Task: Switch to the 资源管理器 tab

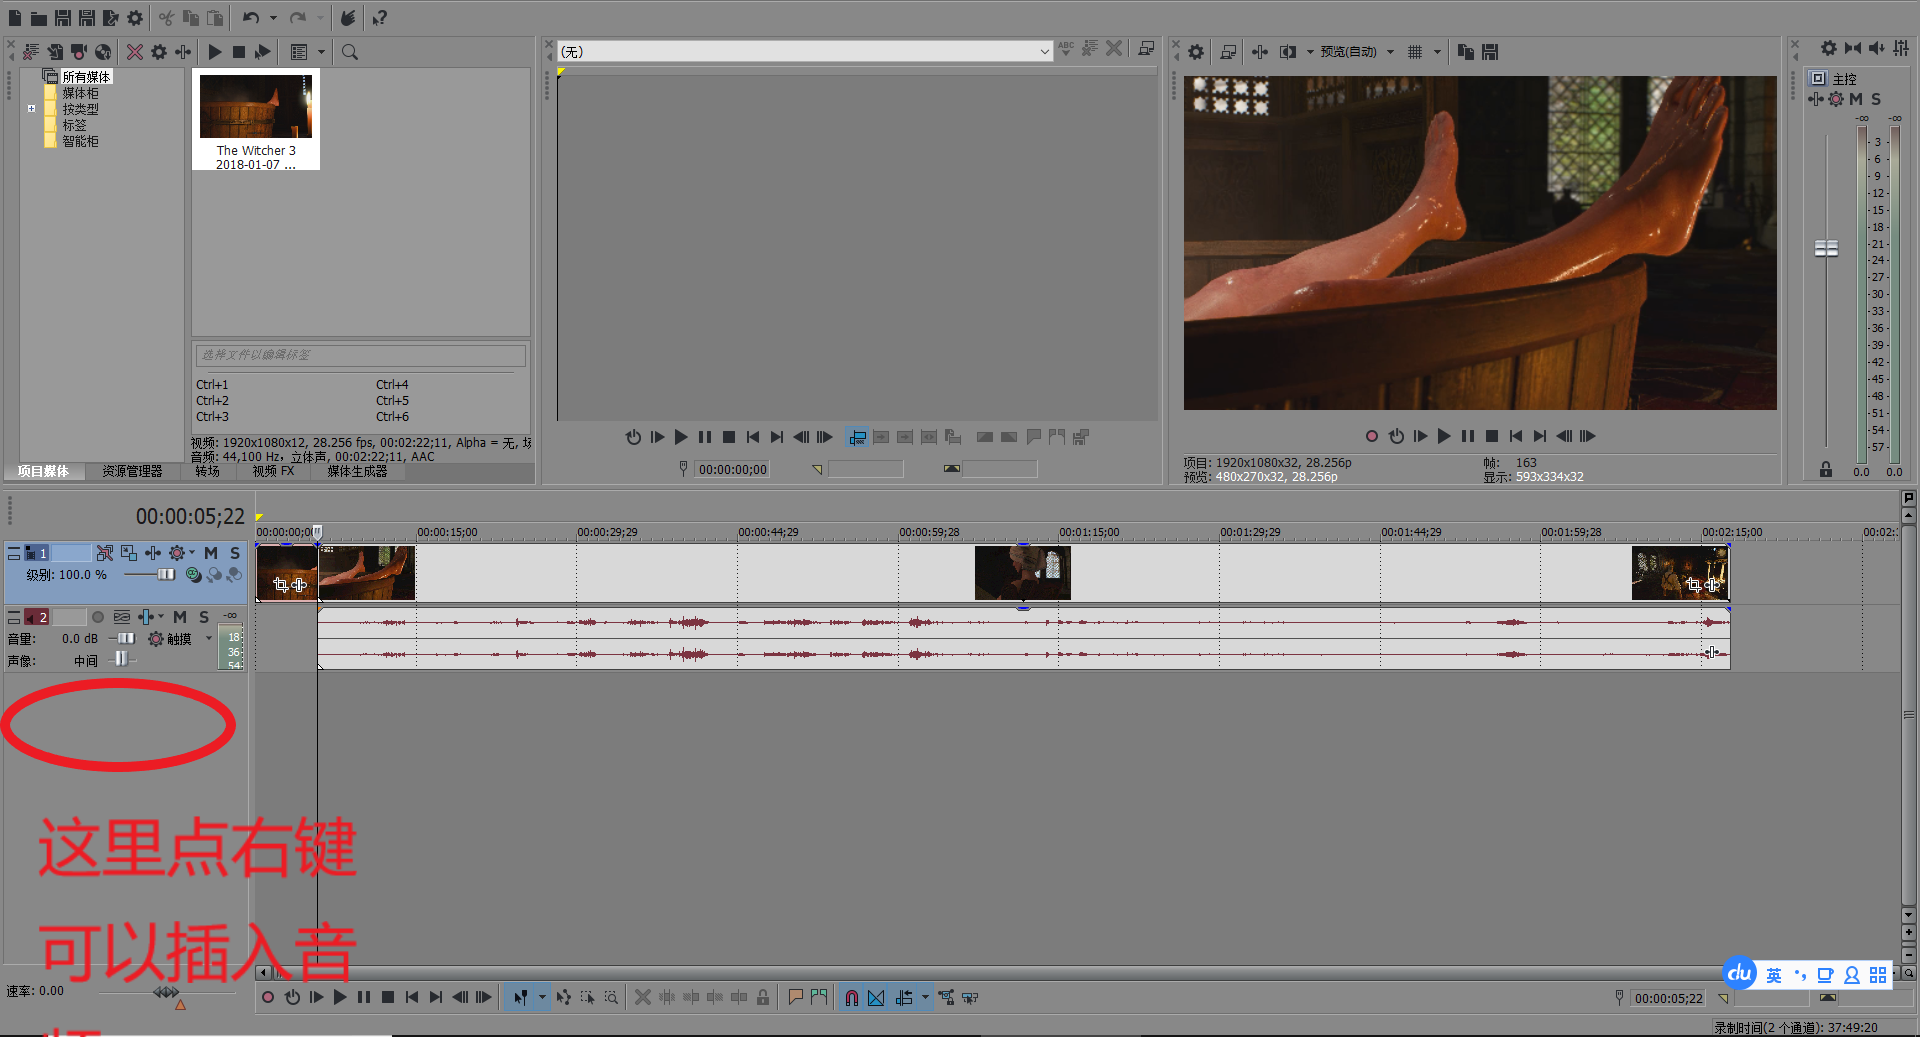Action: coord(132,471)
